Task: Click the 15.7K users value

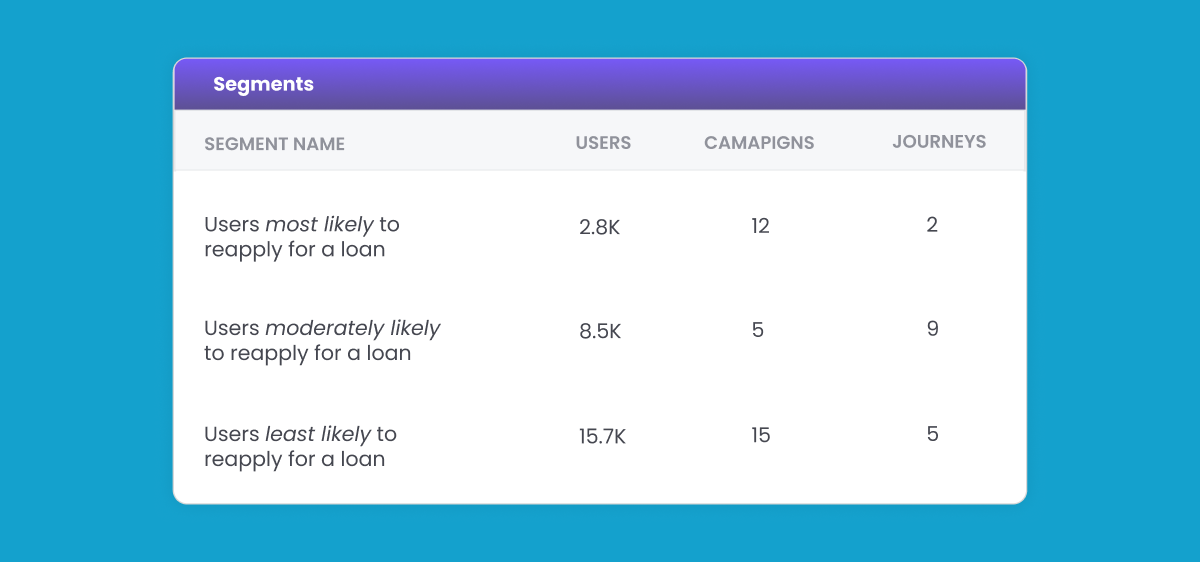Action: [x=602, y=436]
